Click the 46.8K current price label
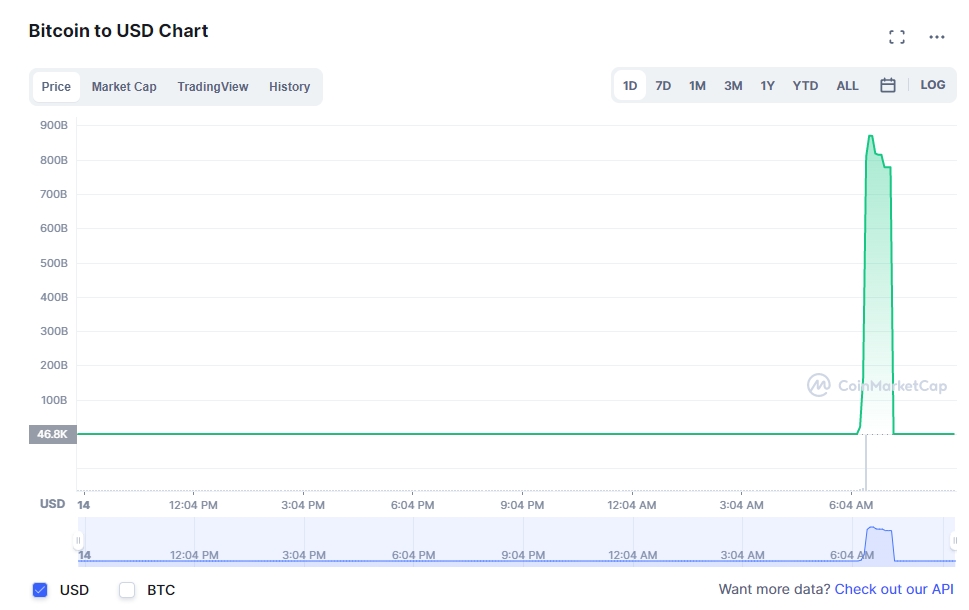Screen dimensions: 969x610 53,434
